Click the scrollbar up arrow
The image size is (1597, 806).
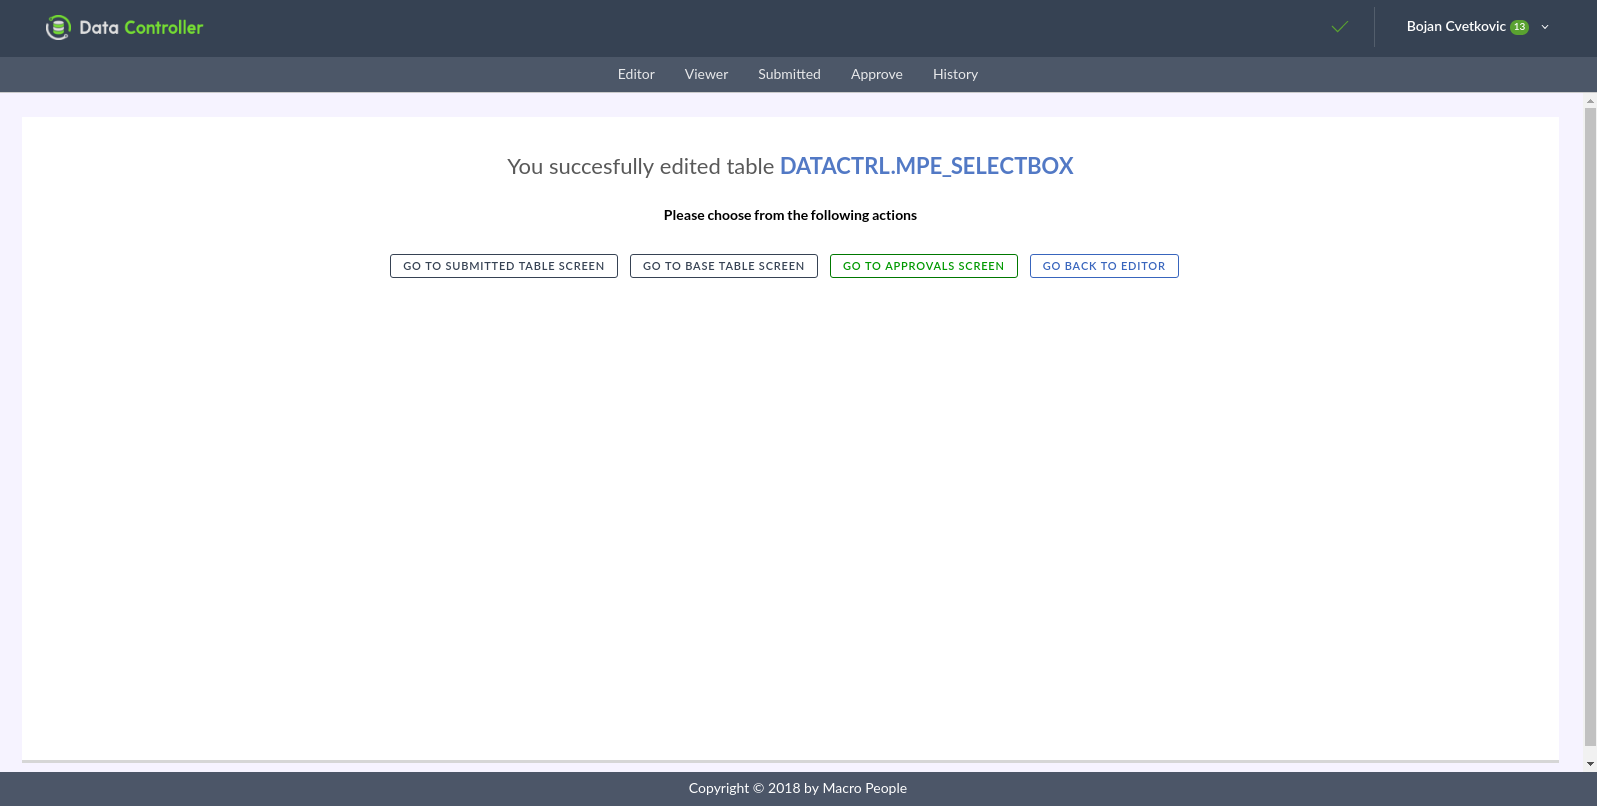[1590, 101]
